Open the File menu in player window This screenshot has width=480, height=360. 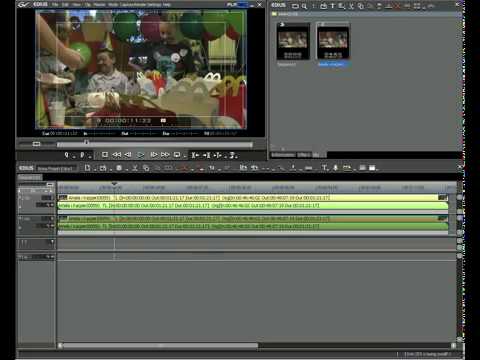(55, 5)
